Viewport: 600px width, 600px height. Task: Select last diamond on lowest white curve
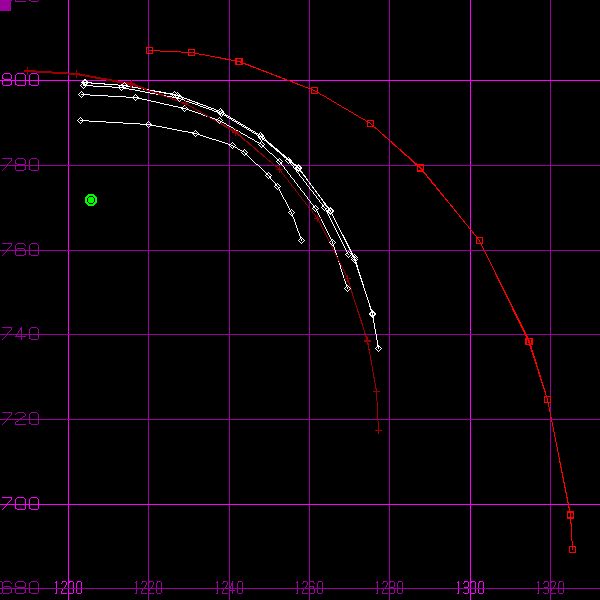(x=301, y=240)
